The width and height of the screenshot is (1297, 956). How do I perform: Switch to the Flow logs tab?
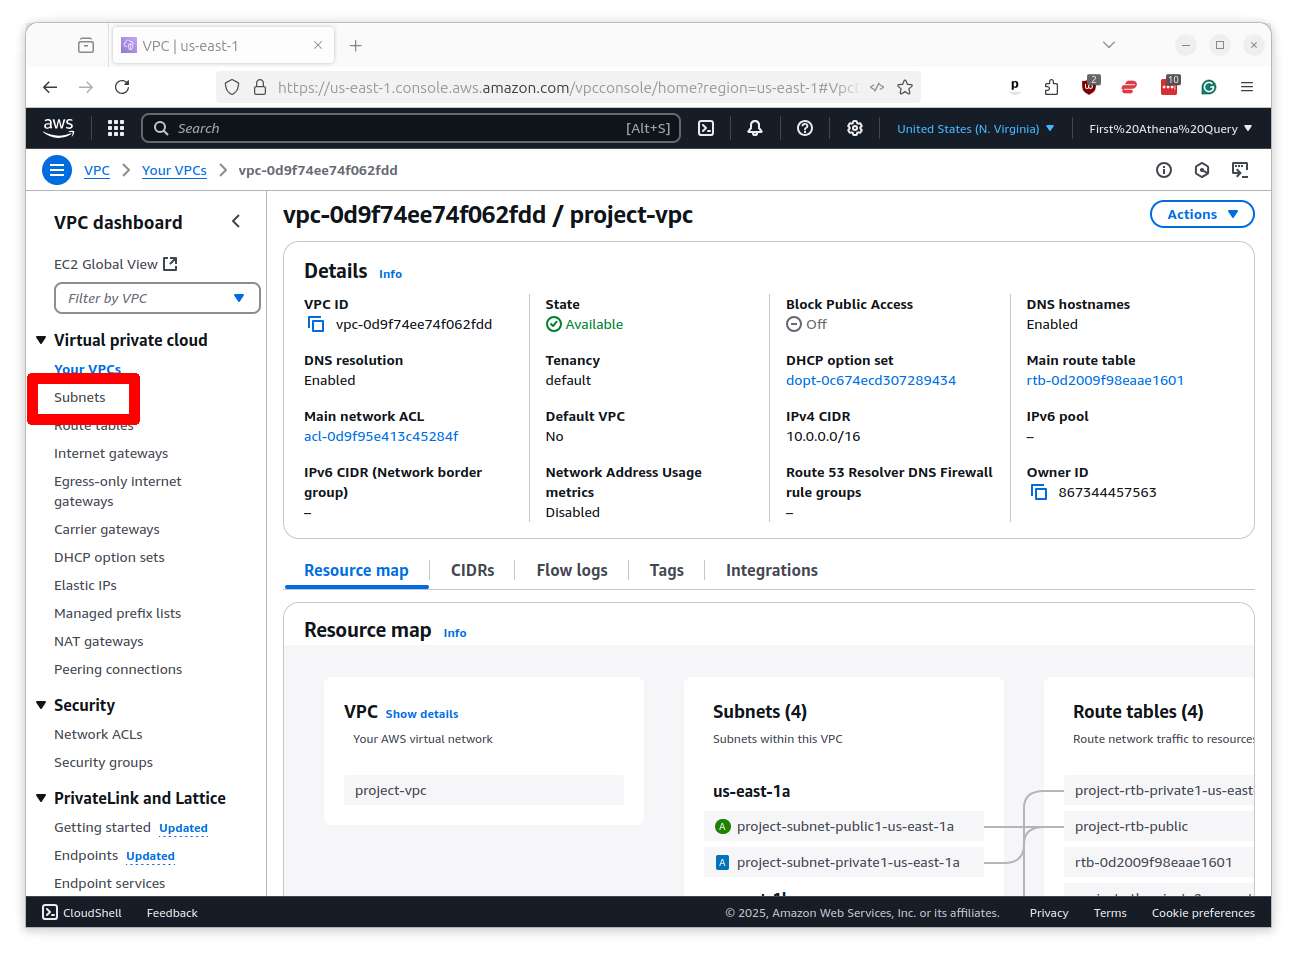[571, 570]
